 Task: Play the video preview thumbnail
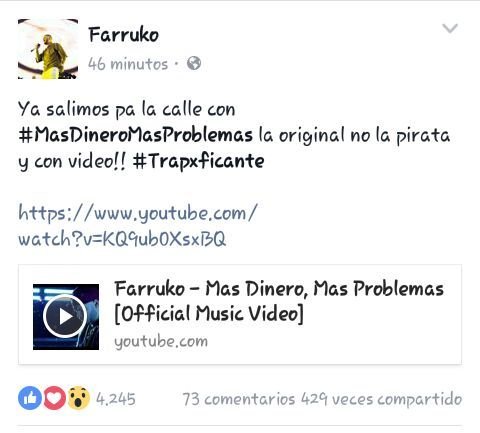[x=66, y=317]
